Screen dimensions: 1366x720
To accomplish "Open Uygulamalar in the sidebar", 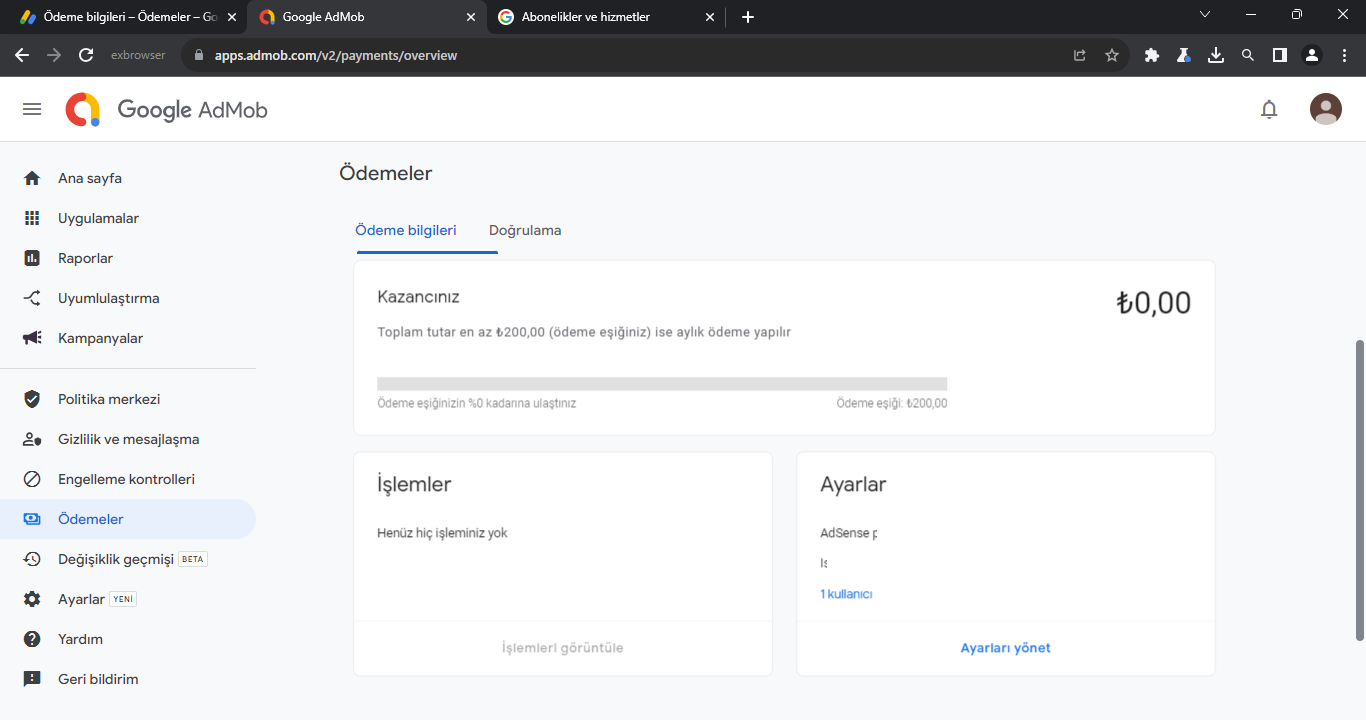I will click(128, 218).
